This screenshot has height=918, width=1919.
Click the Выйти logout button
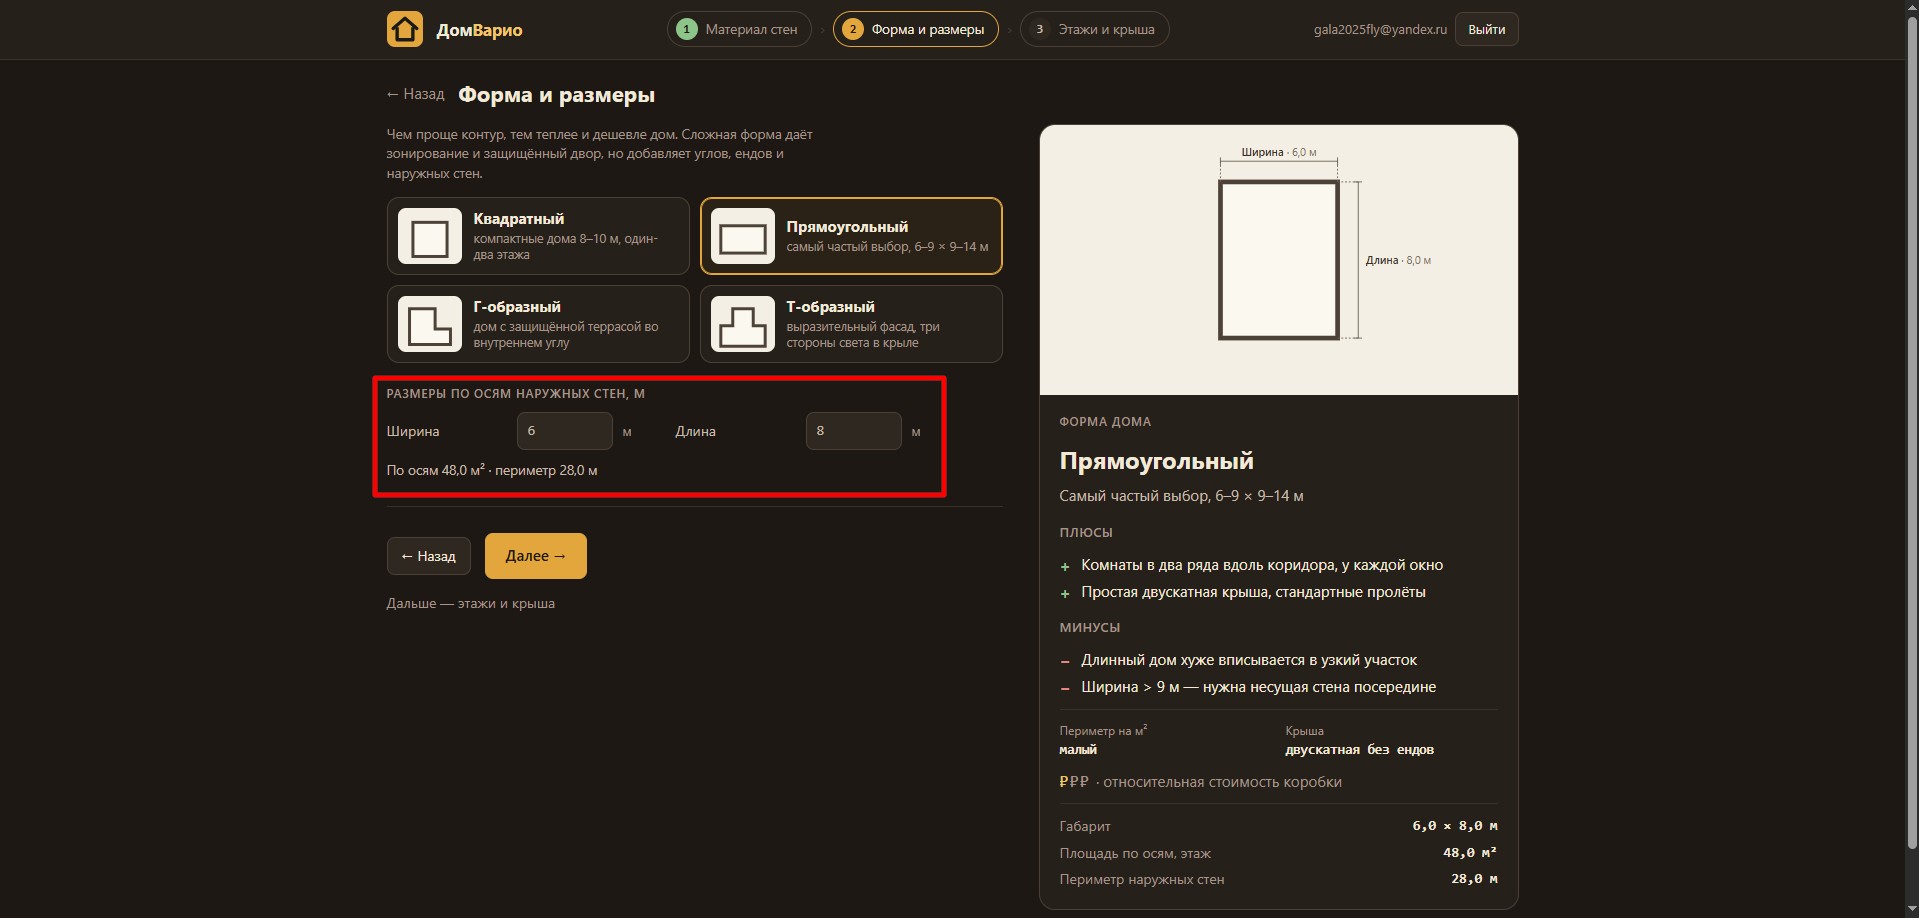(x=1487, y=29)
